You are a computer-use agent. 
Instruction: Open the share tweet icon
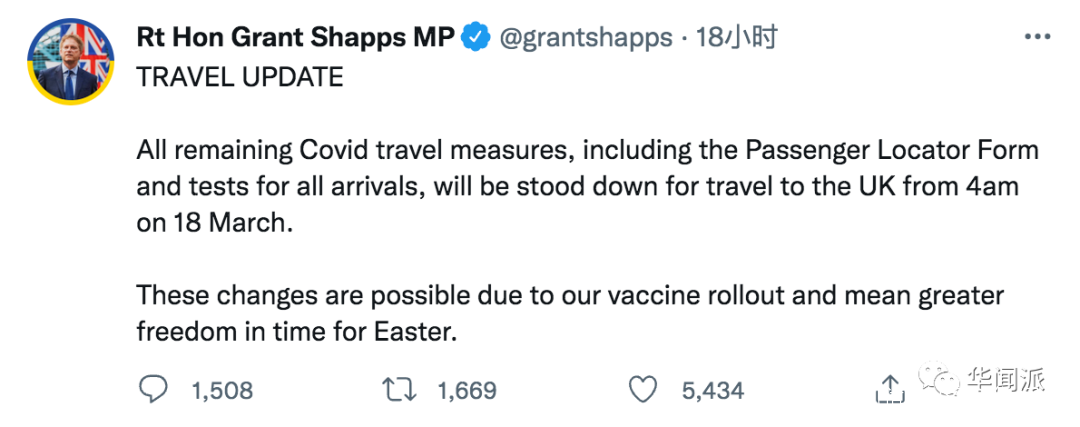point(889,389)
